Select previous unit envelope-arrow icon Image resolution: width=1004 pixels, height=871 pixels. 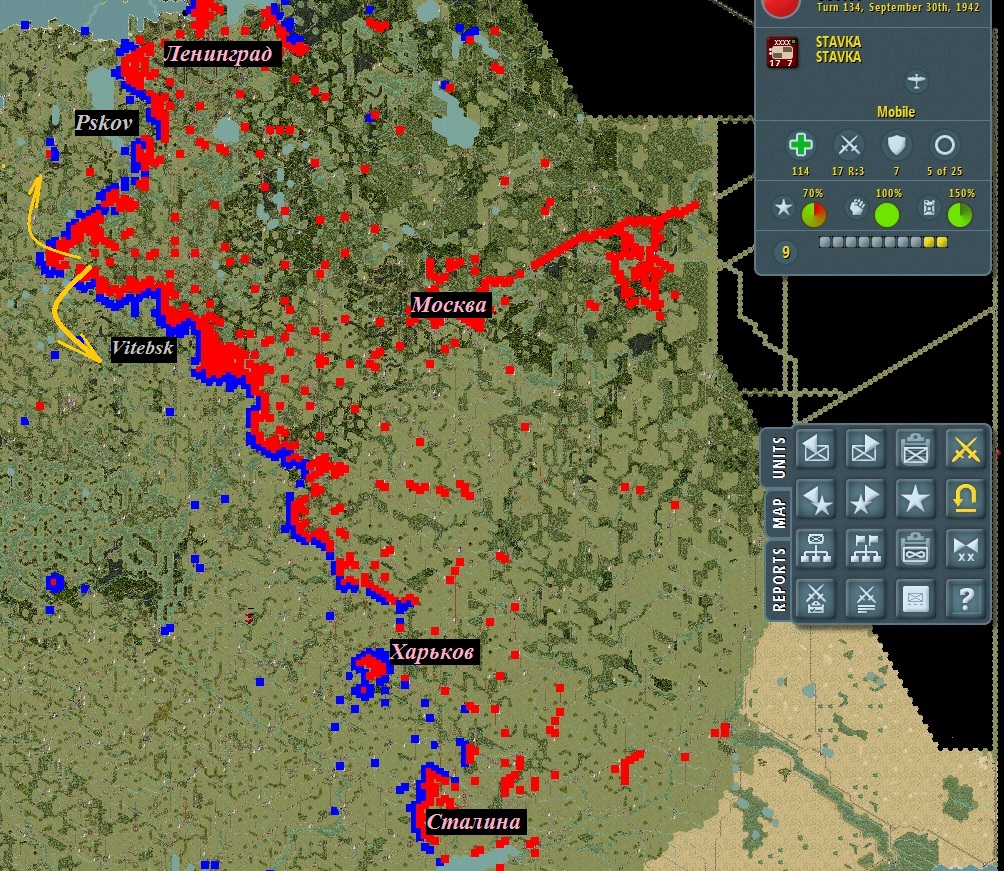[x=816, y=448]
